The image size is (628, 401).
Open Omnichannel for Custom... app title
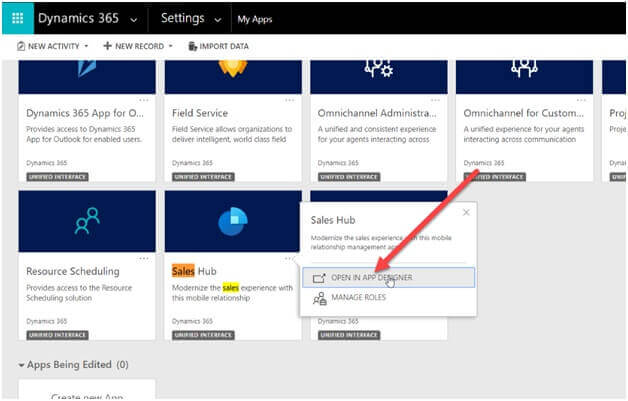pyautogui.click(x=523, y=113)
